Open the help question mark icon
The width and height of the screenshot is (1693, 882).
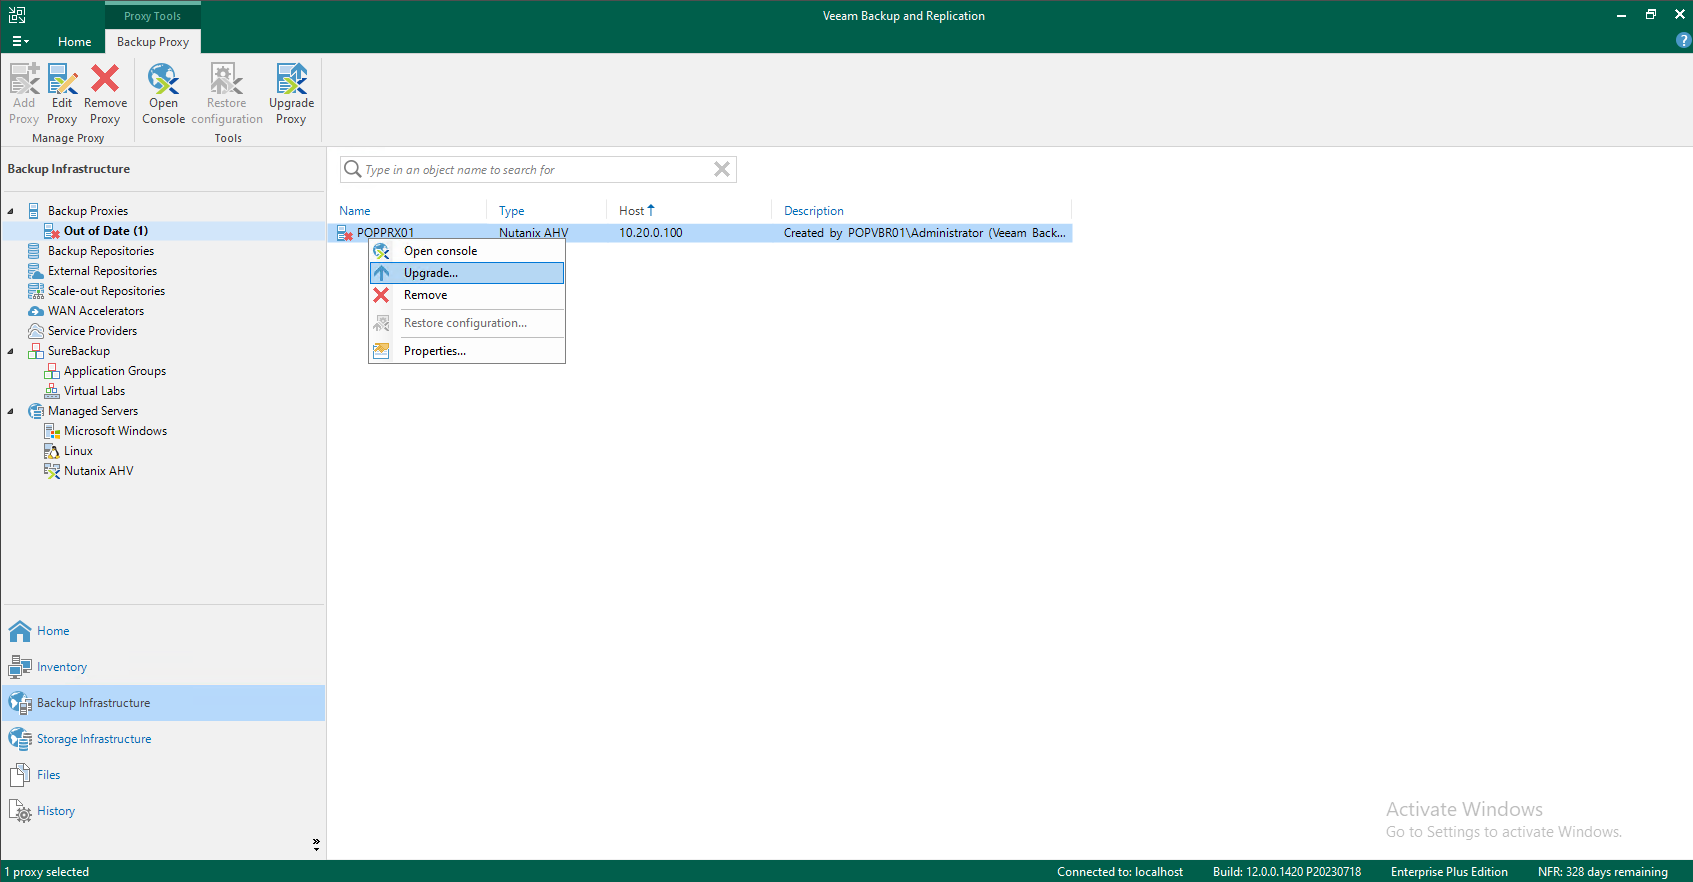(x=1683, y=41)
